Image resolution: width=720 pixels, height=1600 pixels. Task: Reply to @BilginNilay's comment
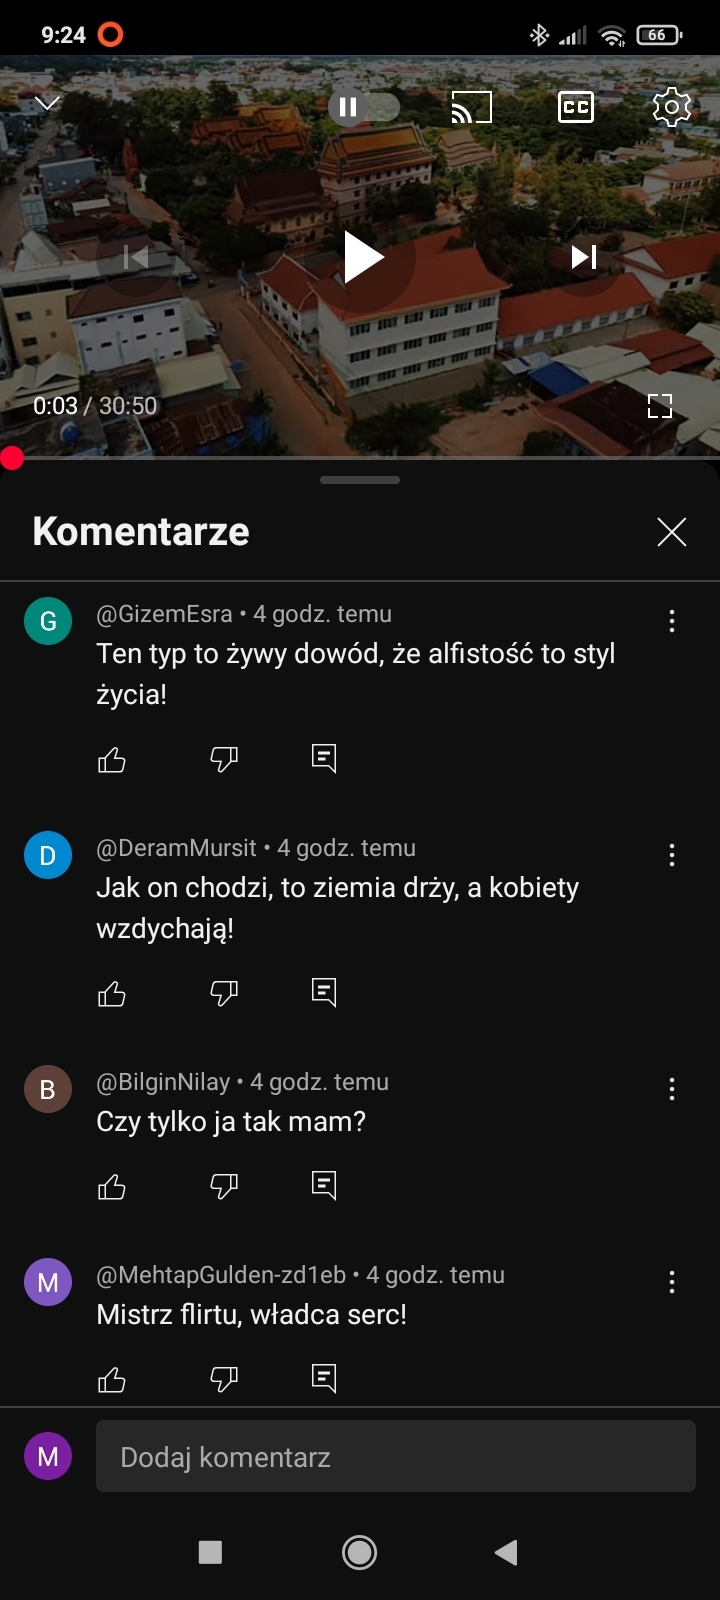[324, 1186]
